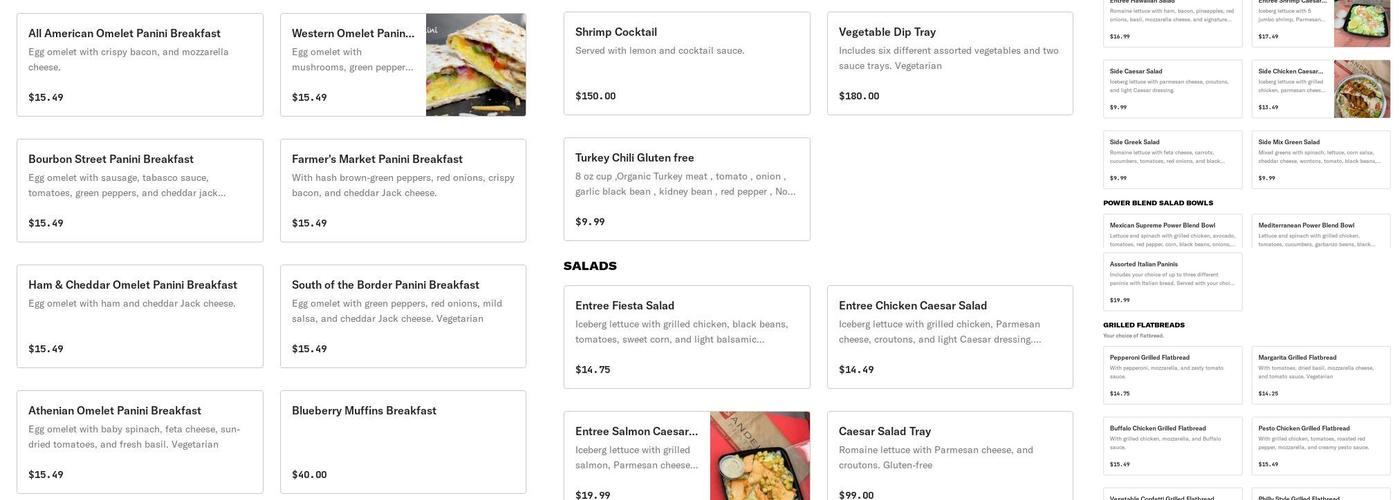The height and width of the screenshot is (500, 1400).
Task: Open the Entree Fiesta Salad card
Action: 687,337
